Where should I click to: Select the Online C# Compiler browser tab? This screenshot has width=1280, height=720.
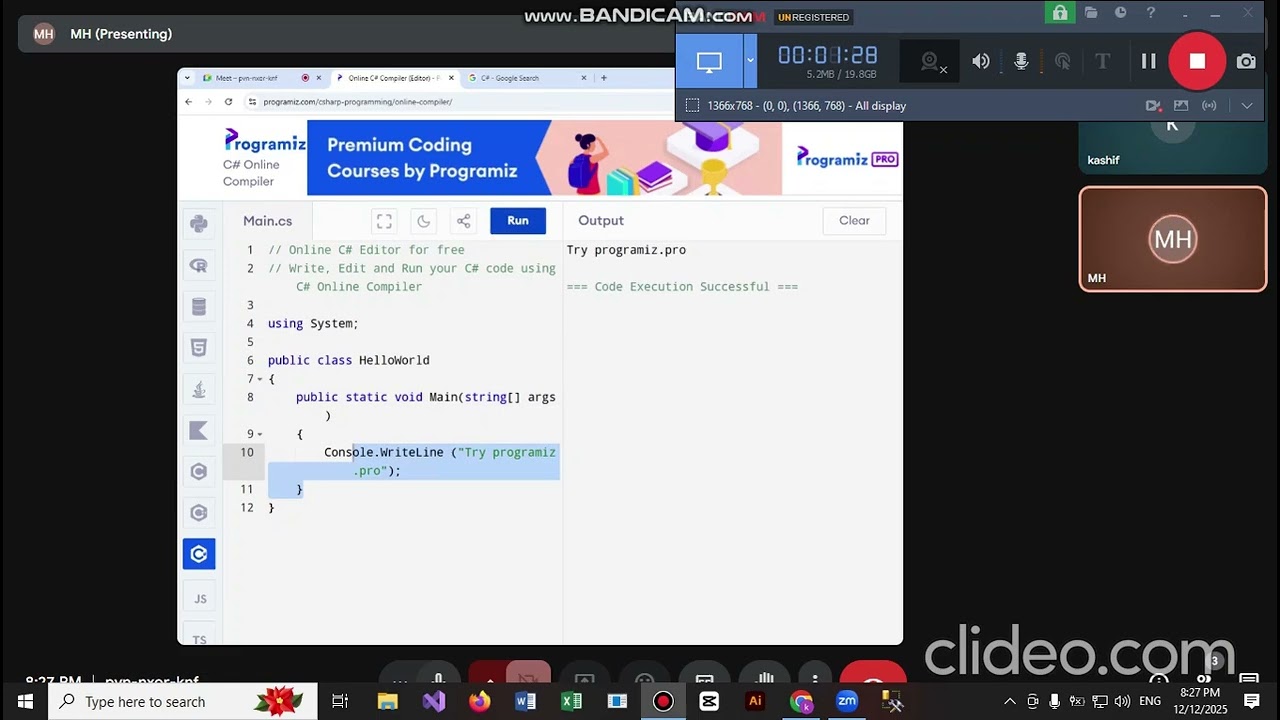click(394, 78)
